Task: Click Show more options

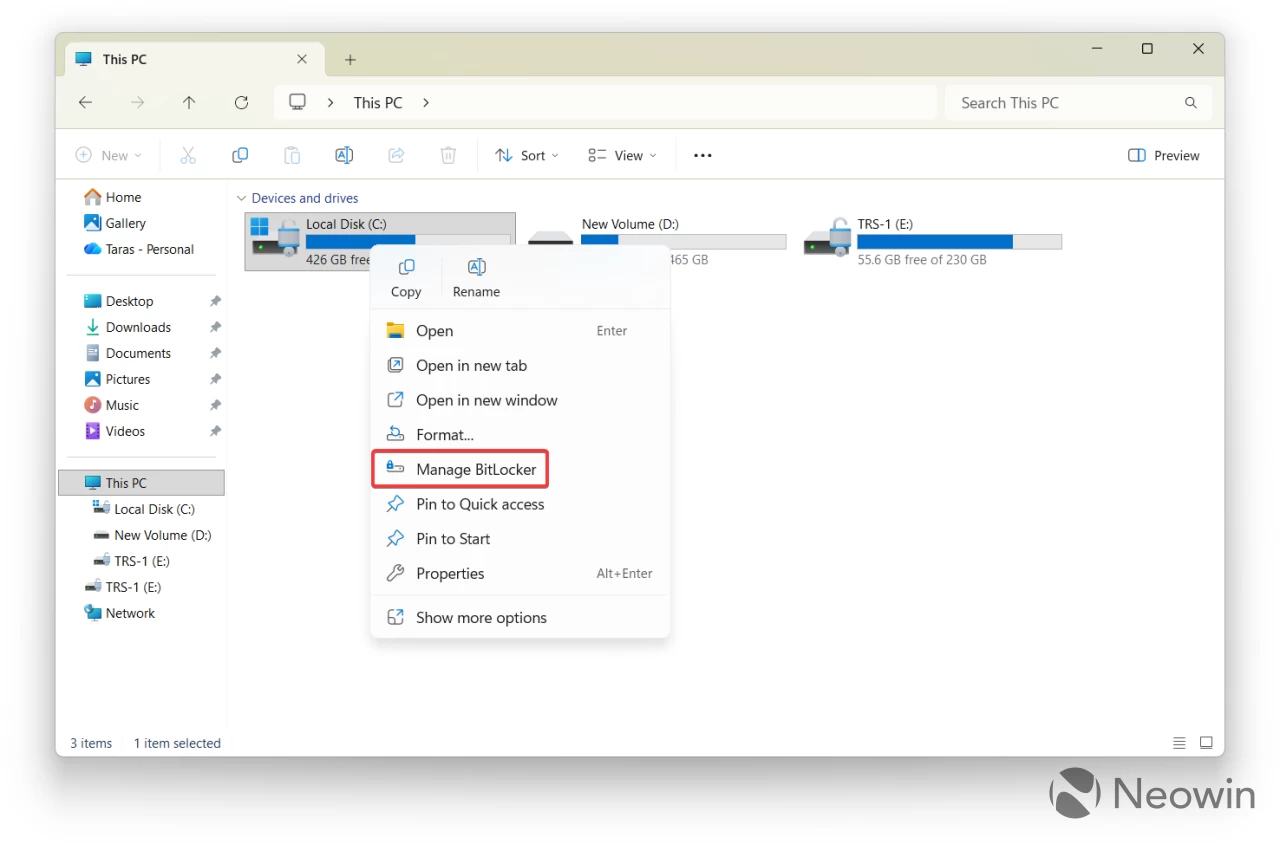Action: 520,618
